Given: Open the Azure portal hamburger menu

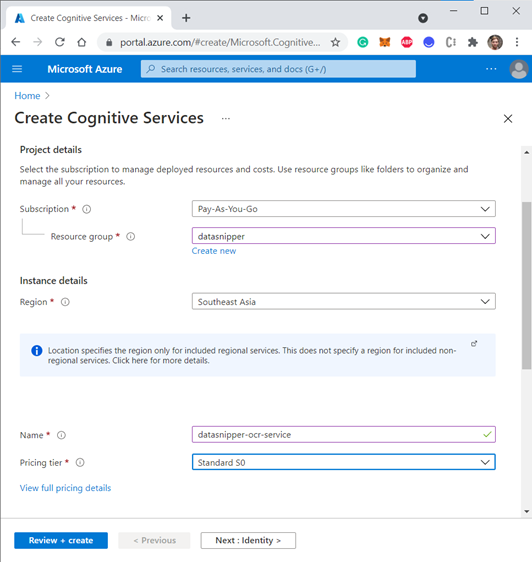Looking at the screenshot, I should point(17,69).
